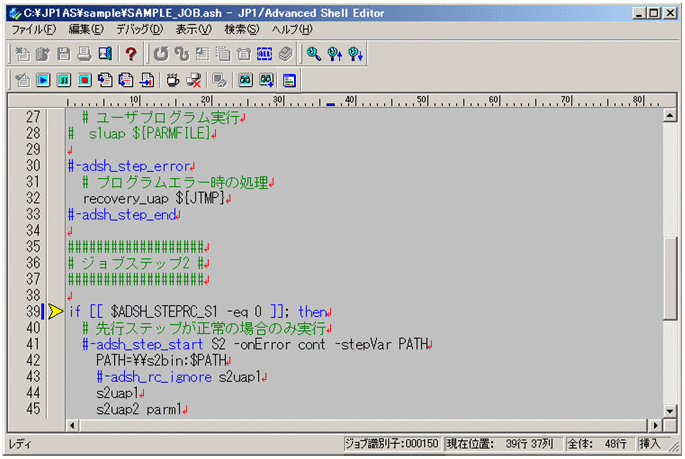Viewport: 685px width, 459px height.
Task: Open the ファイル(F) menu
Action: pyautogui.click(x=34, y=30)
